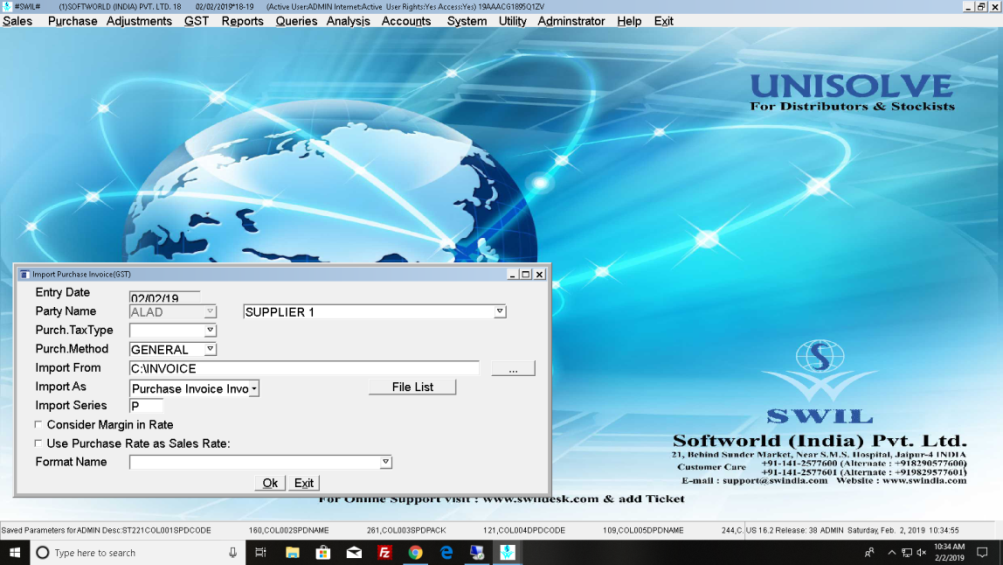Viewport: 1003px width, 565px height.
Task: Maximize the Import Purchase Invoice dialog
Action: click(x=526, y=275)
